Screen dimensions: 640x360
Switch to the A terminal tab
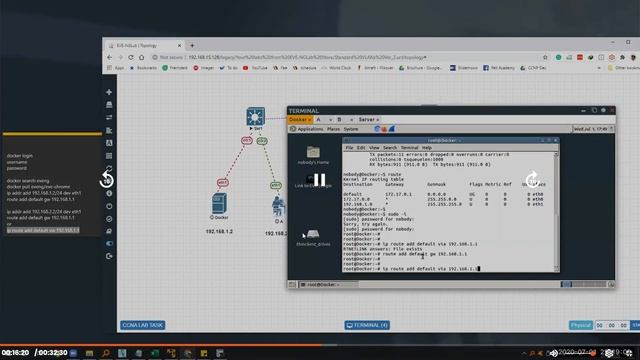[324, 120]
